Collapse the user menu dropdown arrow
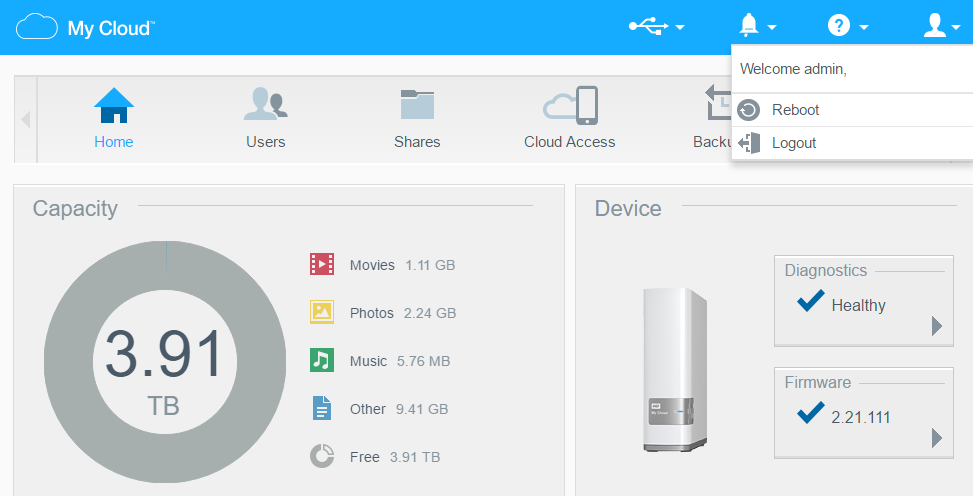Screen dimensions: 973x496 pyautogui.click(x=956, y=27)
